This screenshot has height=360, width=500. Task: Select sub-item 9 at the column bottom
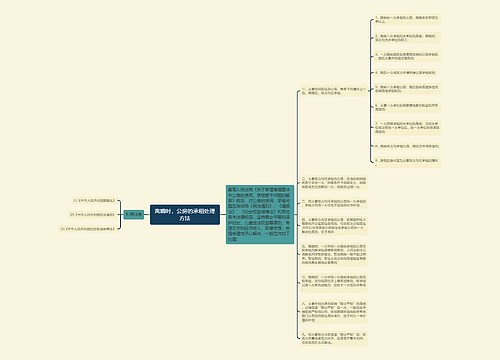[407, 162]
